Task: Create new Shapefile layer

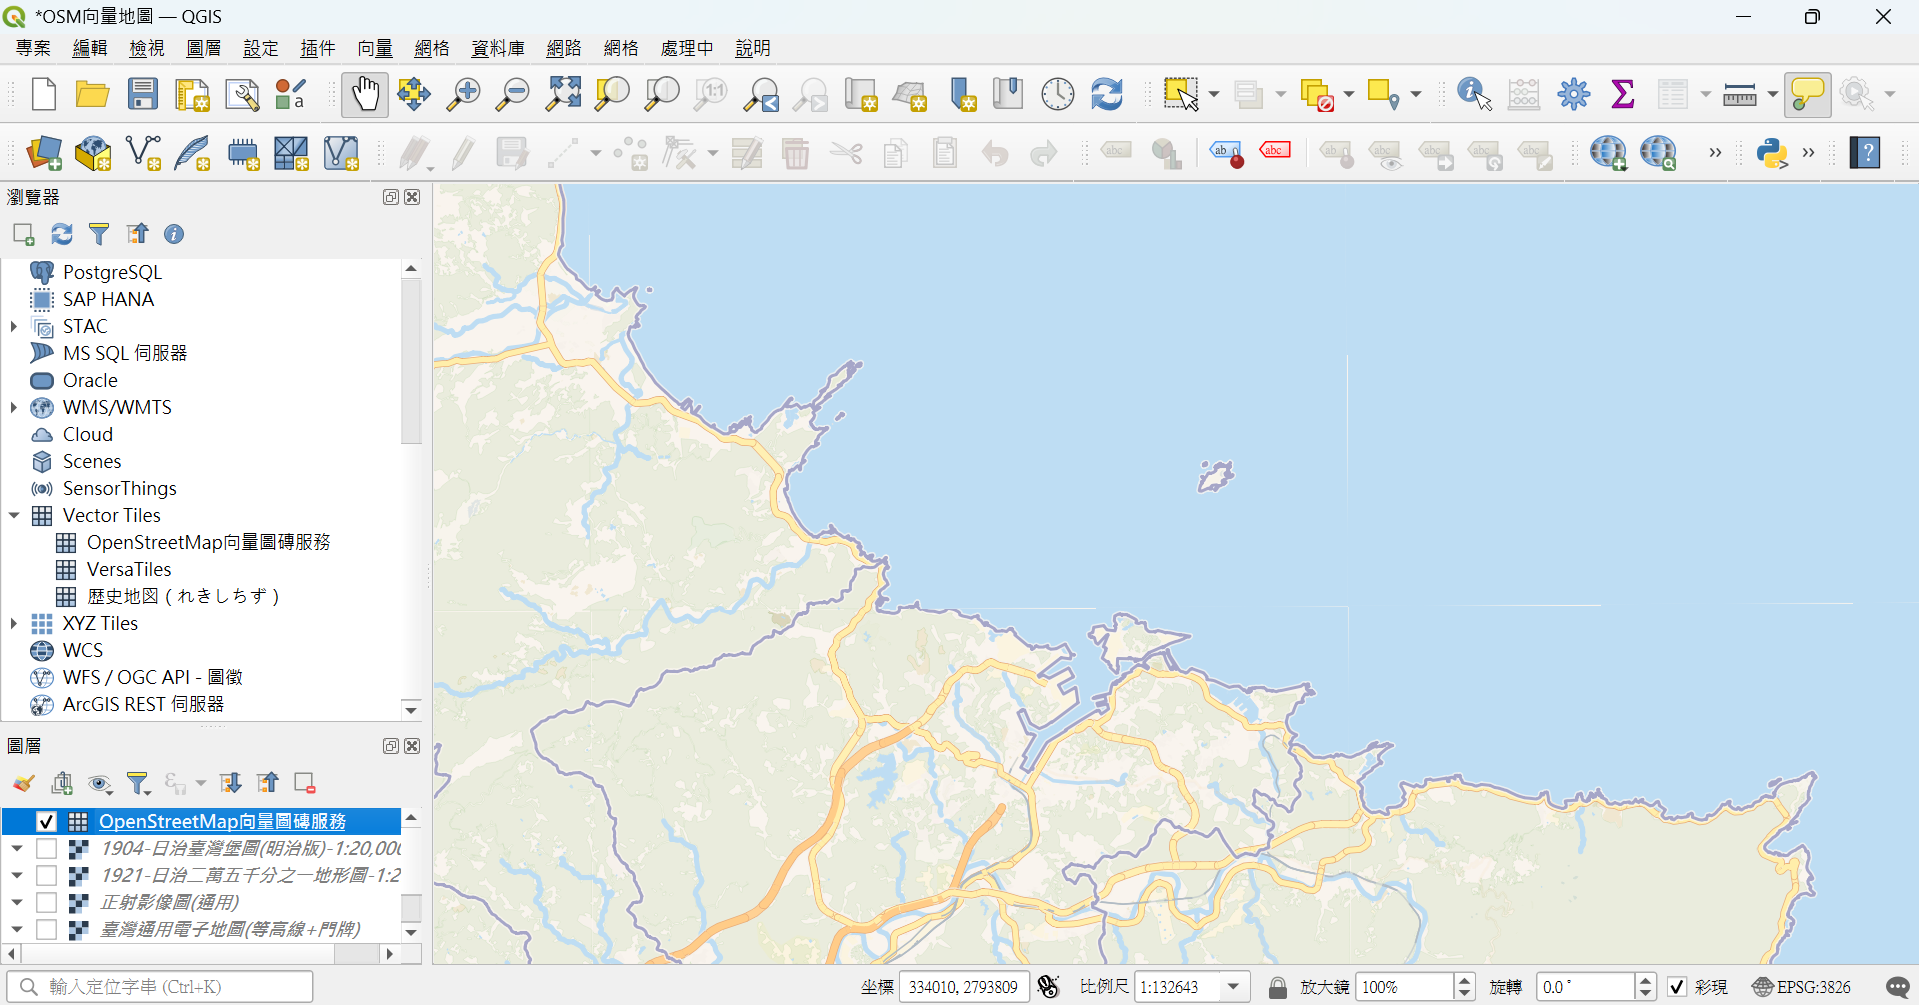Action: pyautogui.click(x=143, y=153)
